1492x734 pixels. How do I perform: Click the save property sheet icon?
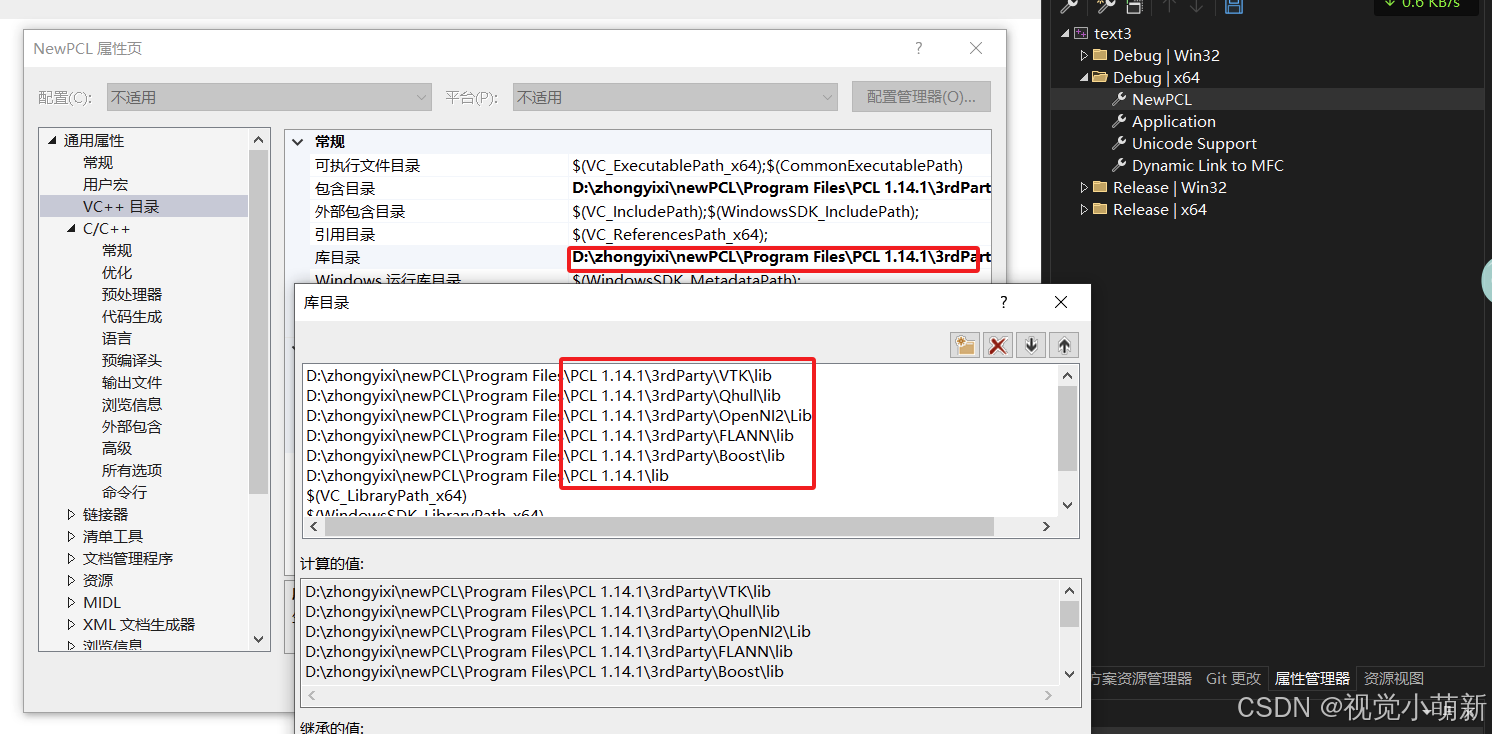coord(1233,7)
